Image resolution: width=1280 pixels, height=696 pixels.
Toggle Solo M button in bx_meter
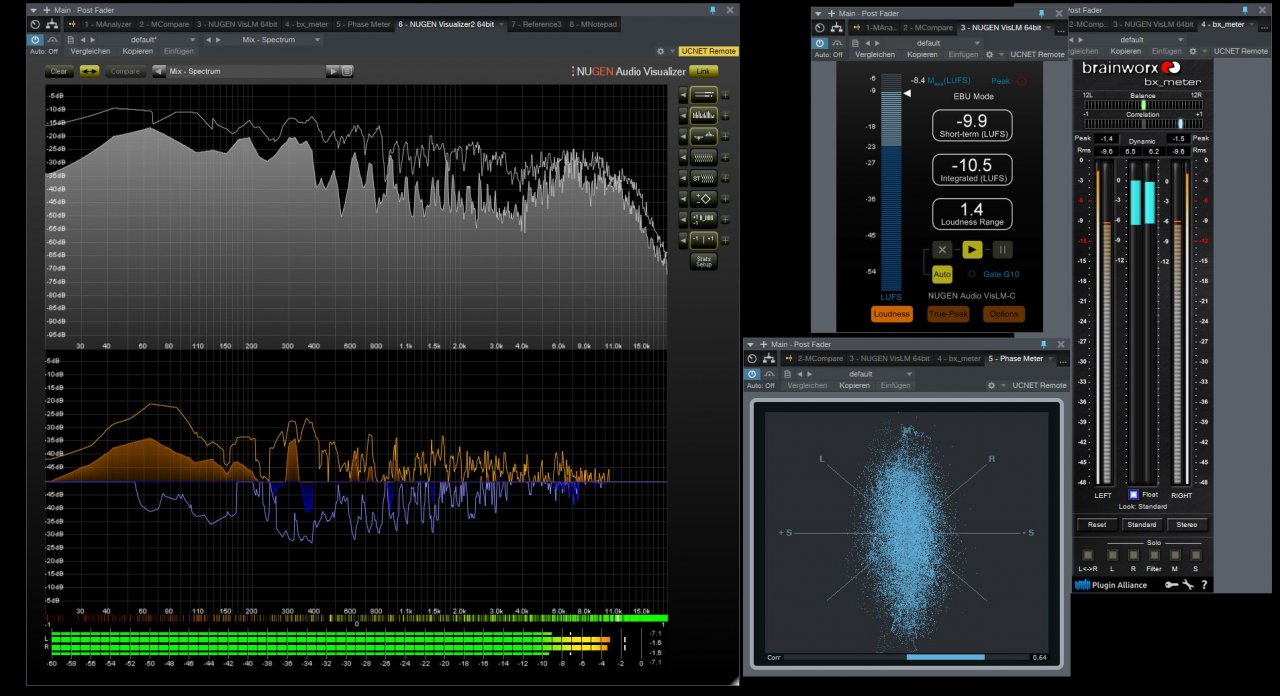point(1175,555)
